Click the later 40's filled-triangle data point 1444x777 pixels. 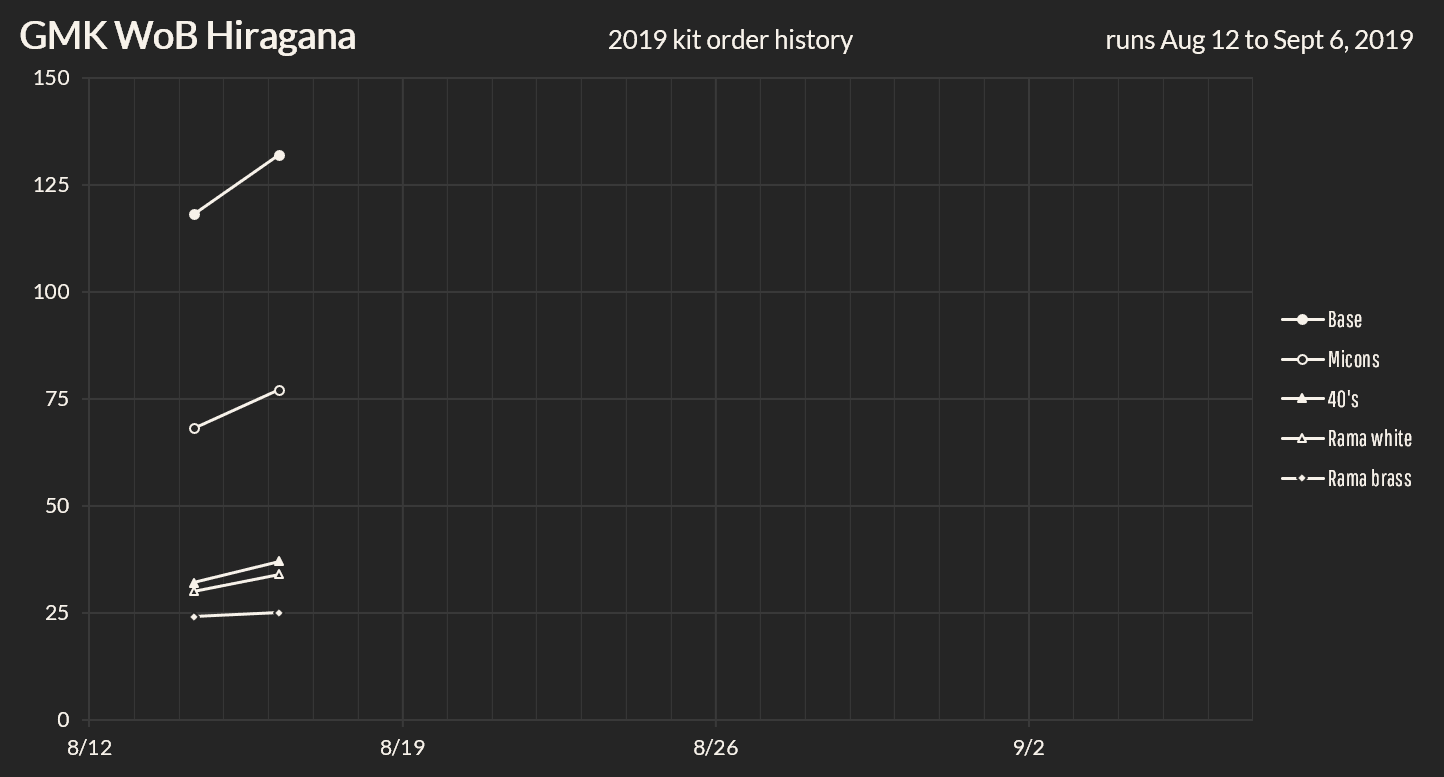[x=279, y=561]
